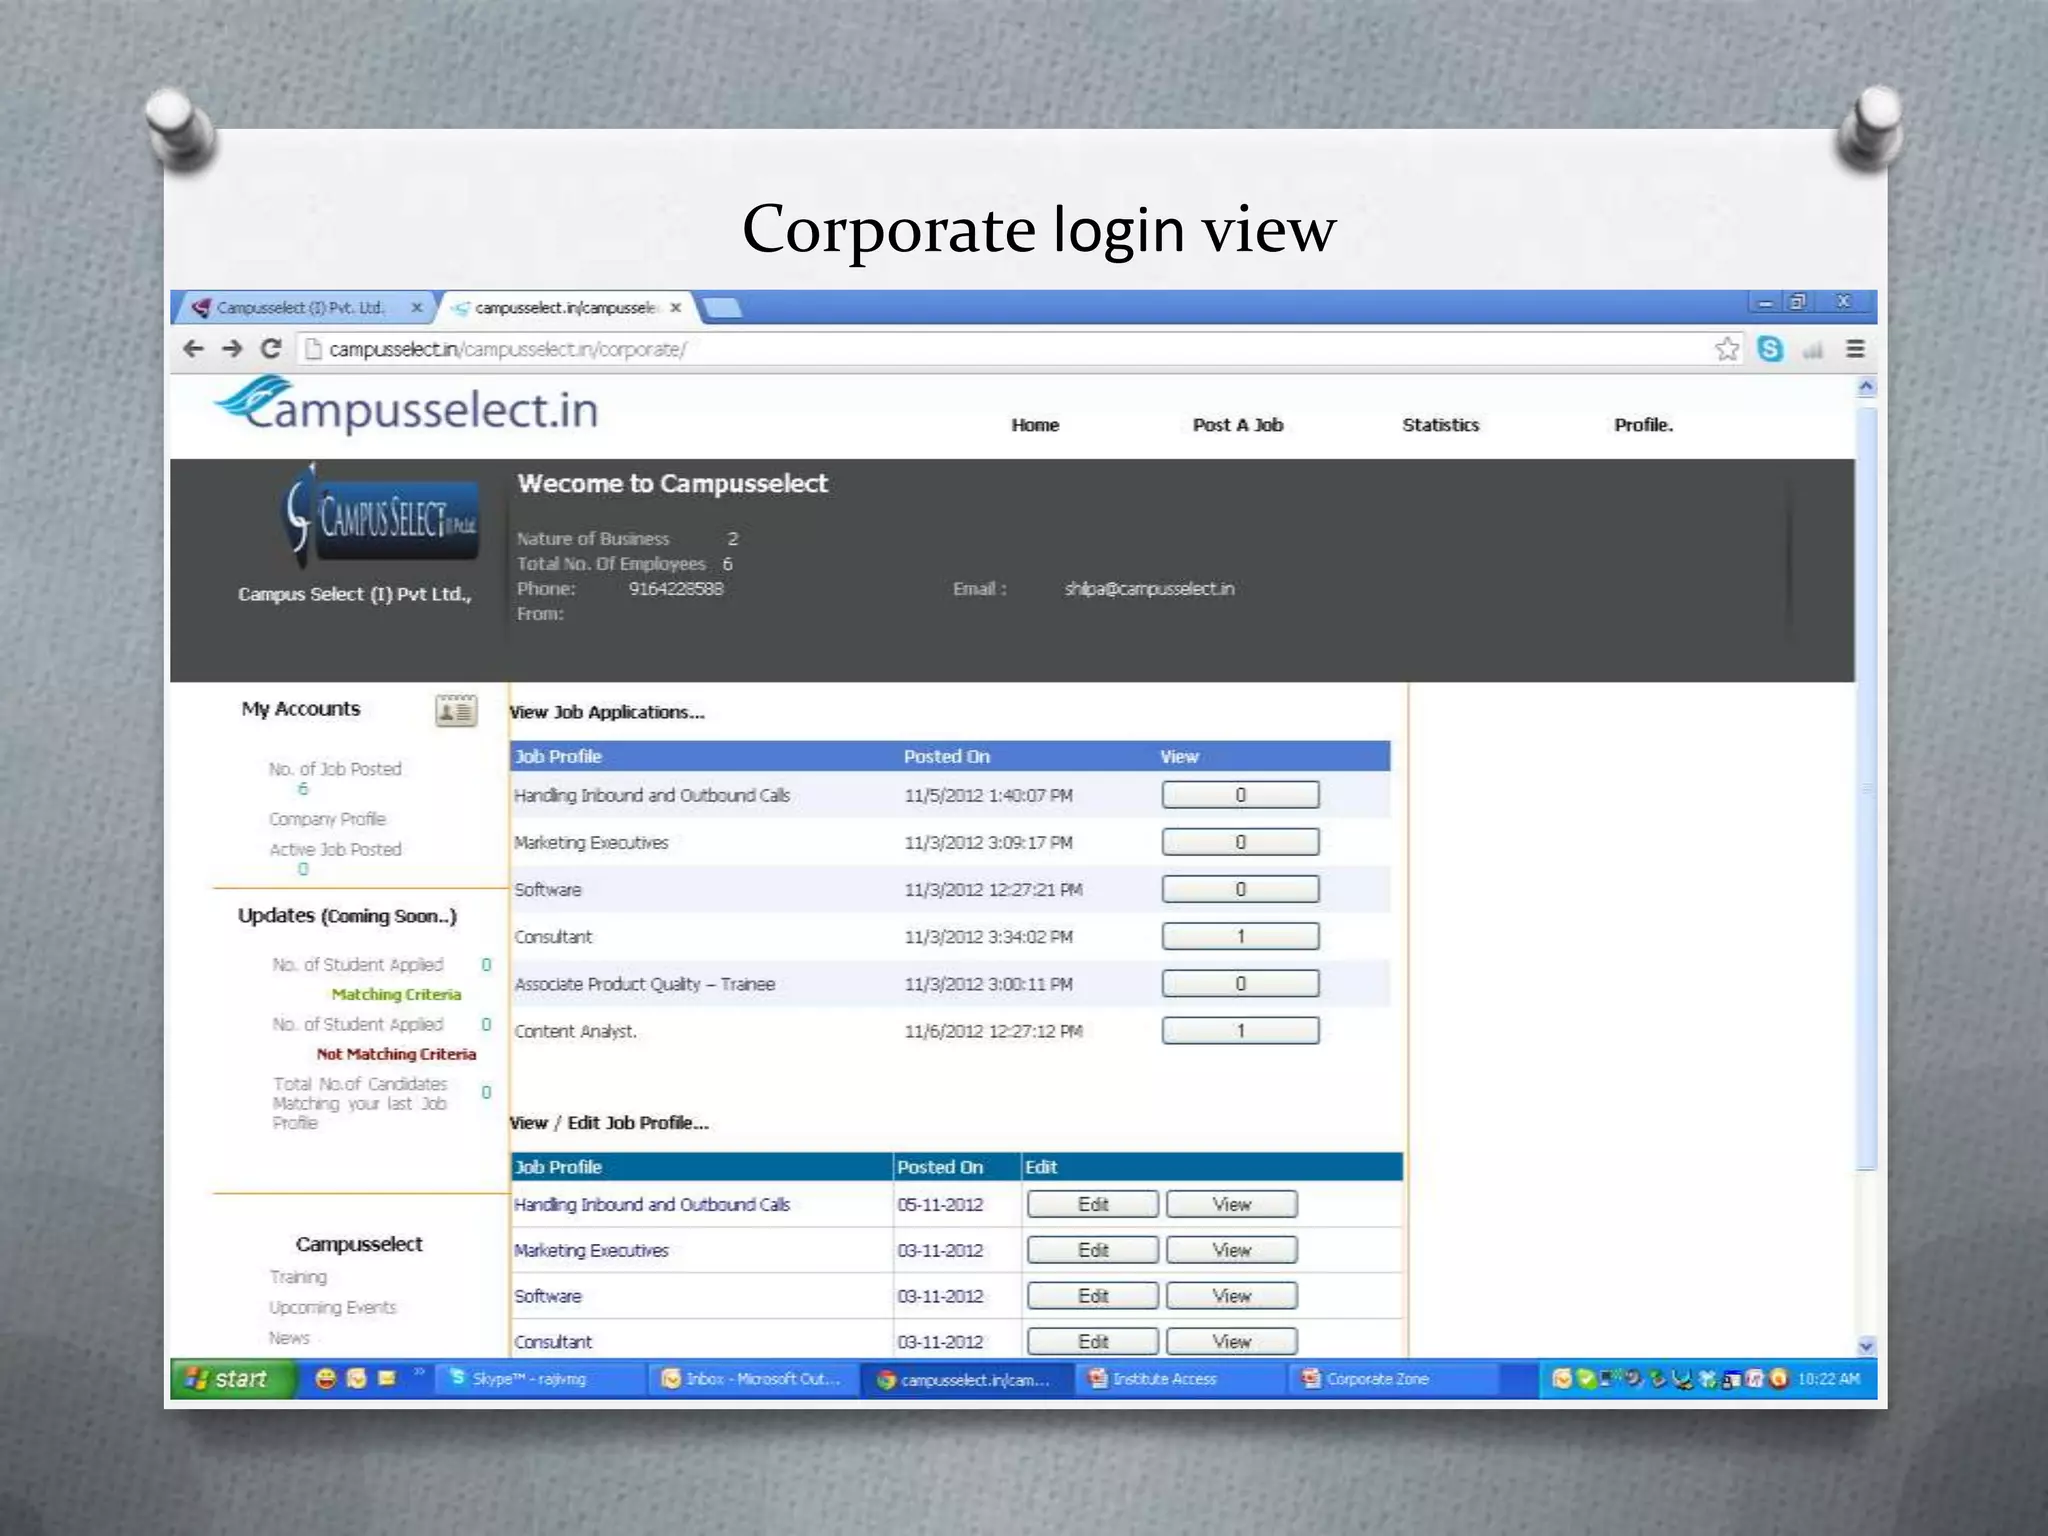
Task: Click the My Accounts contact card icon
Action: (456, 711)
